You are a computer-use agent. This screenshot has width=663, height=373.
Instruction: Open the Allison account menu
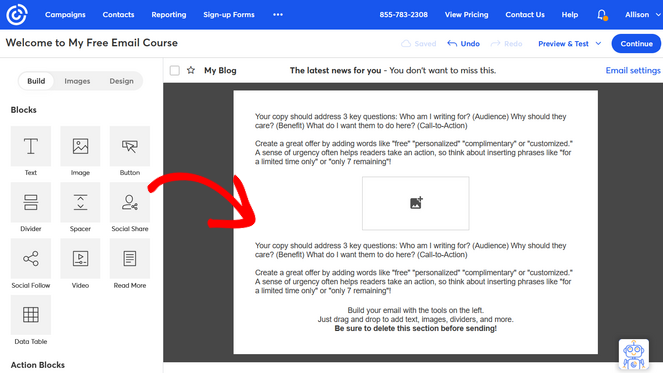point(642,15)
